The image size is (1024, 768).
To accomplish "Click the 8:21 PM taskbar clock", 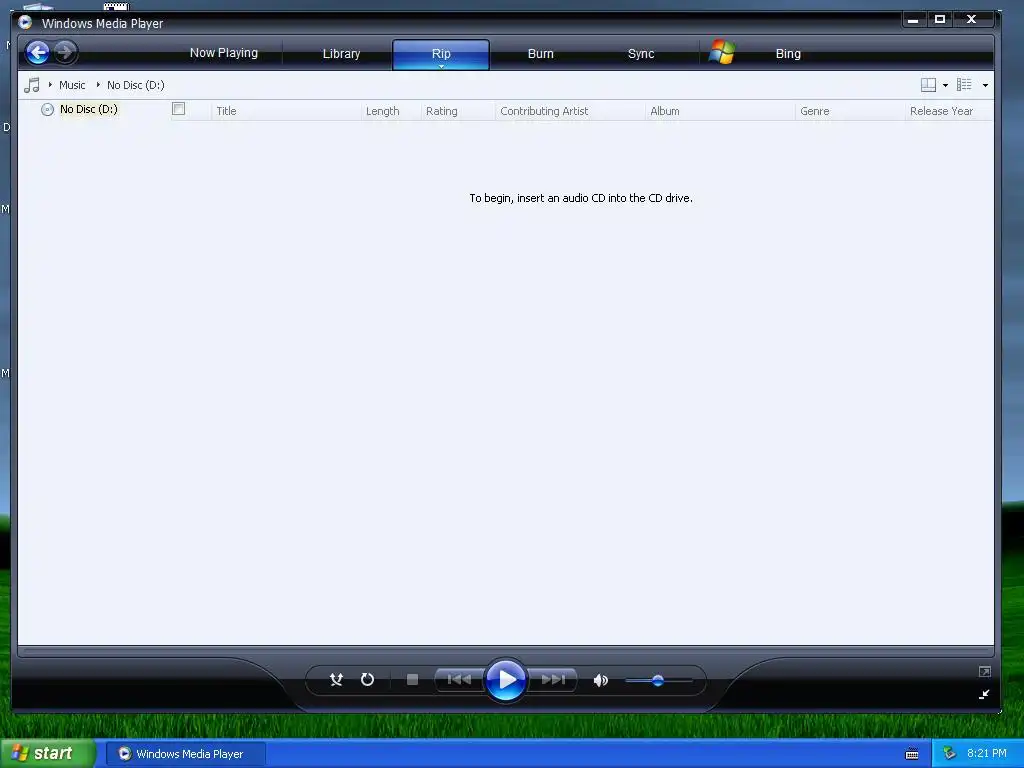I will (x=986, y=754).
